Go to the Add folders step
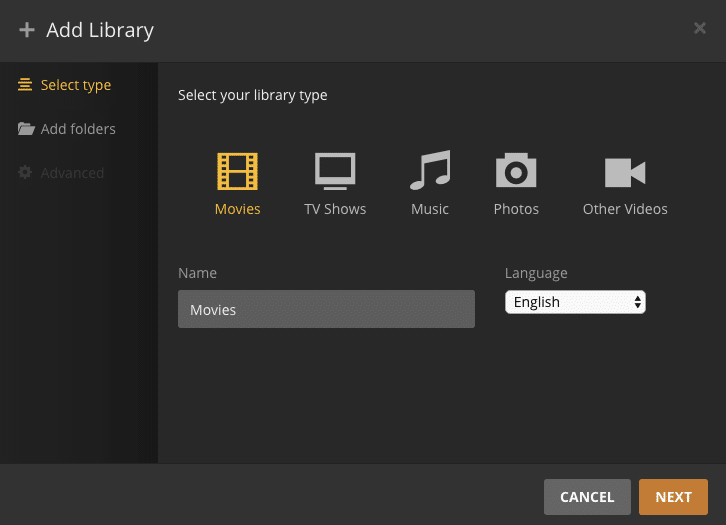The height and width of the screenshot is (525, 726). coord(78,129)
